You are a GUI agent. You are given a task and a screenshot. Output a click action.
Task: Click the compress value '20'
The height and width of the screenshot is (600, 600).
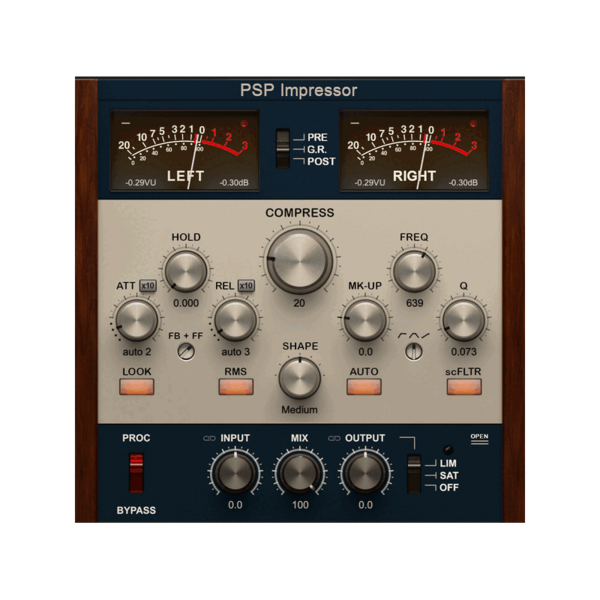pyautogui.click(x=299, y=303)
